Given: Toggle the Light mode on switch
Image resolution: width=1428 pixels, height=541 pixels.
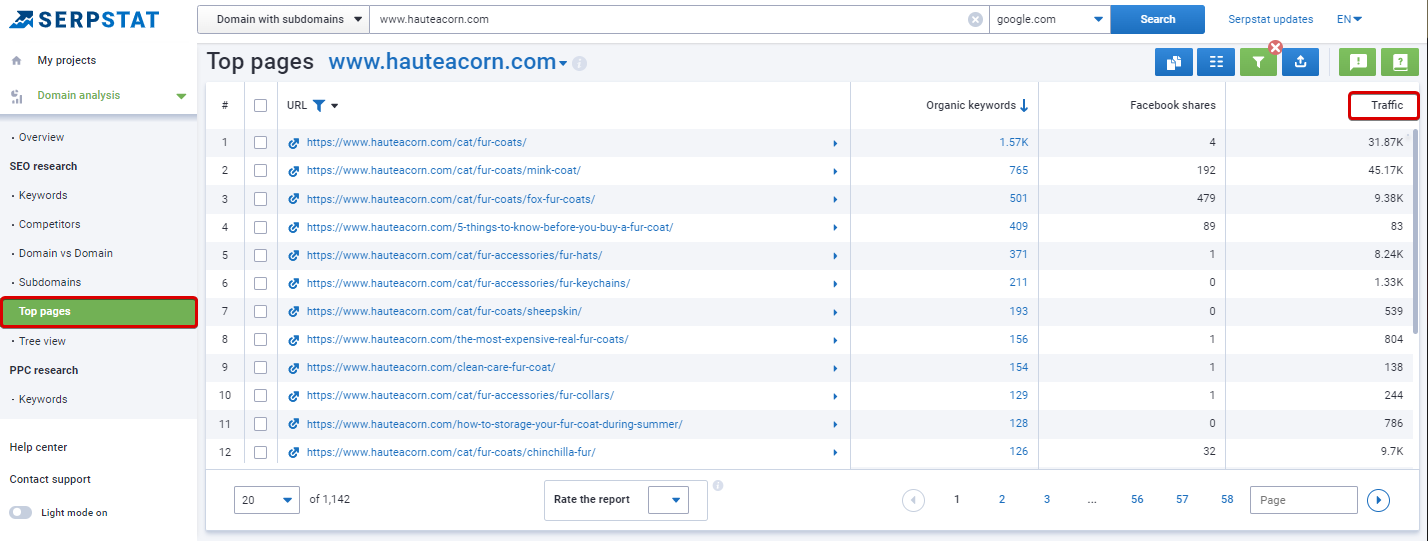Looking at the screenshot, I should [x=20, y=513].
